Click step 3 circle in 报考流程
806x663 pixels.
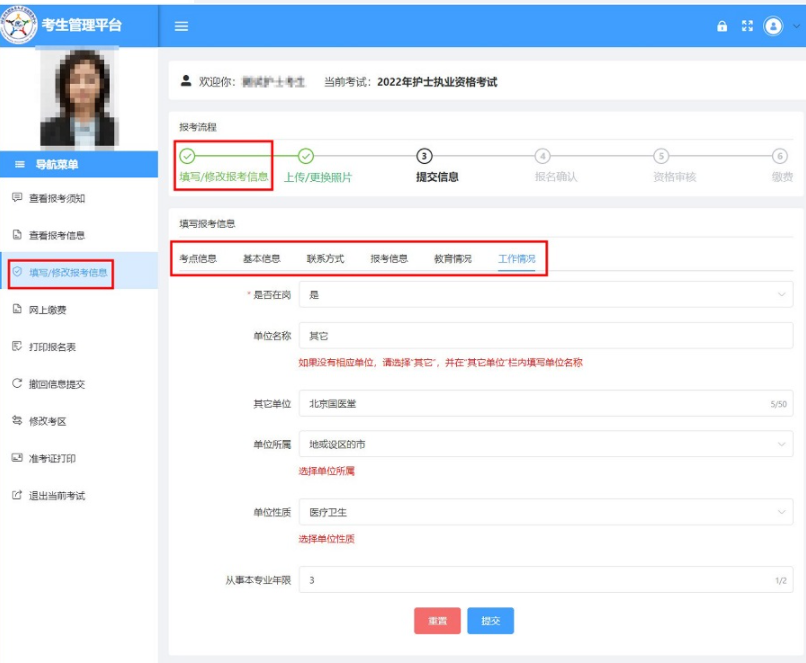[x=424, y=156]
